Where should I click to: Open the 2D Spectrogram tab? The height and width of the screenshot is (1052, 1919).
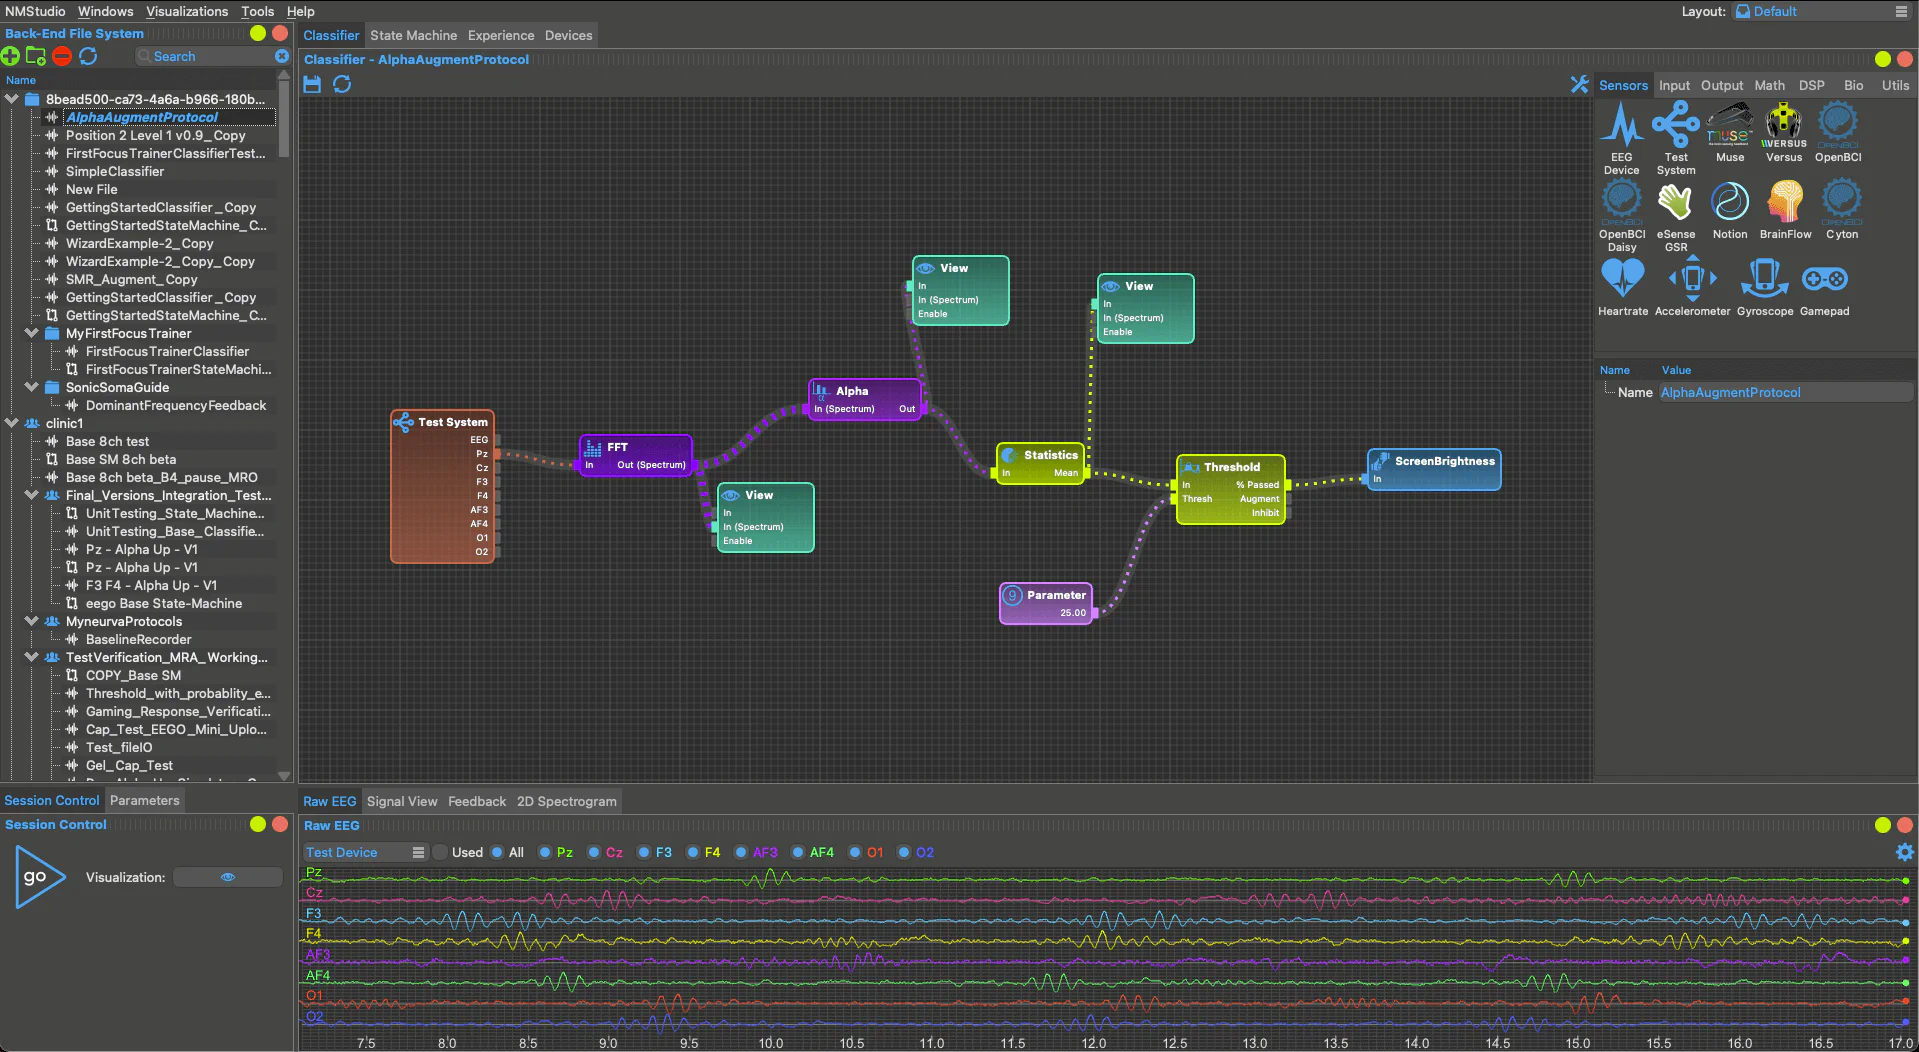click(x=566, y=801)
